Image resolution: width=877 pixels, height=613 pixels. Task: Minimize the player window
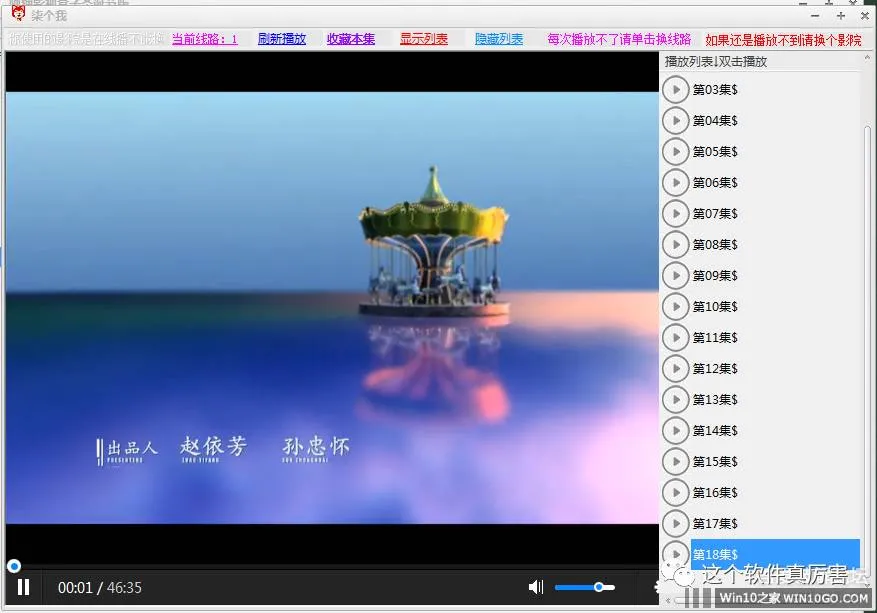pyautogui.click(x=815, y=16)
